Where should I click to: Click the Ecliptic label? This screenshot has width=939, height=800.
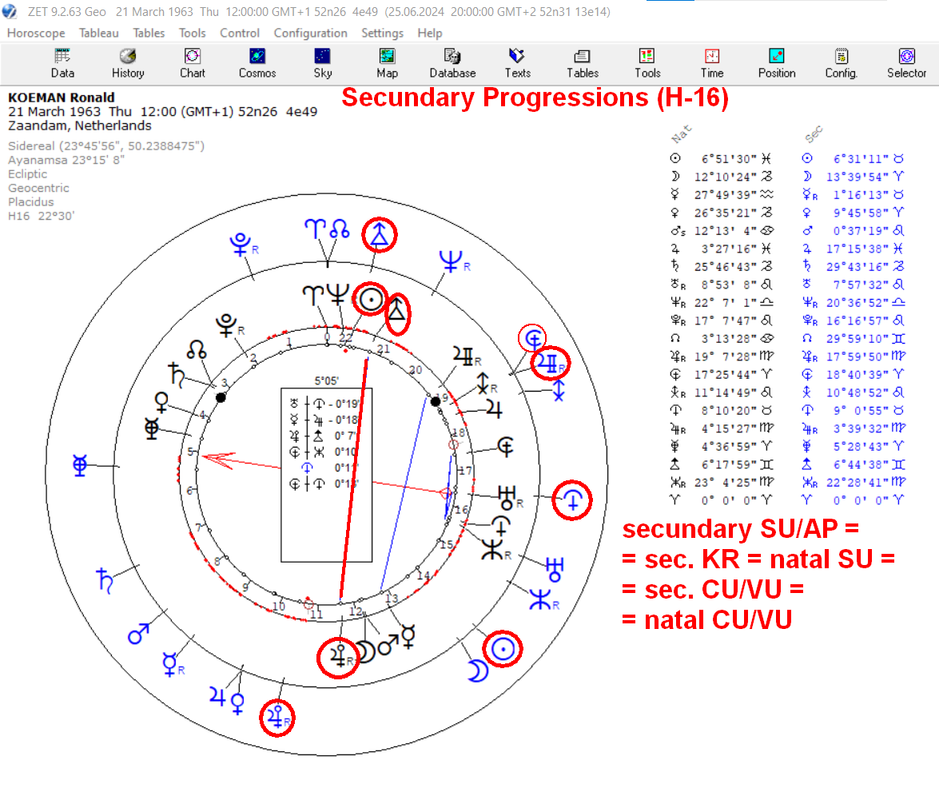tap(28, 174)
